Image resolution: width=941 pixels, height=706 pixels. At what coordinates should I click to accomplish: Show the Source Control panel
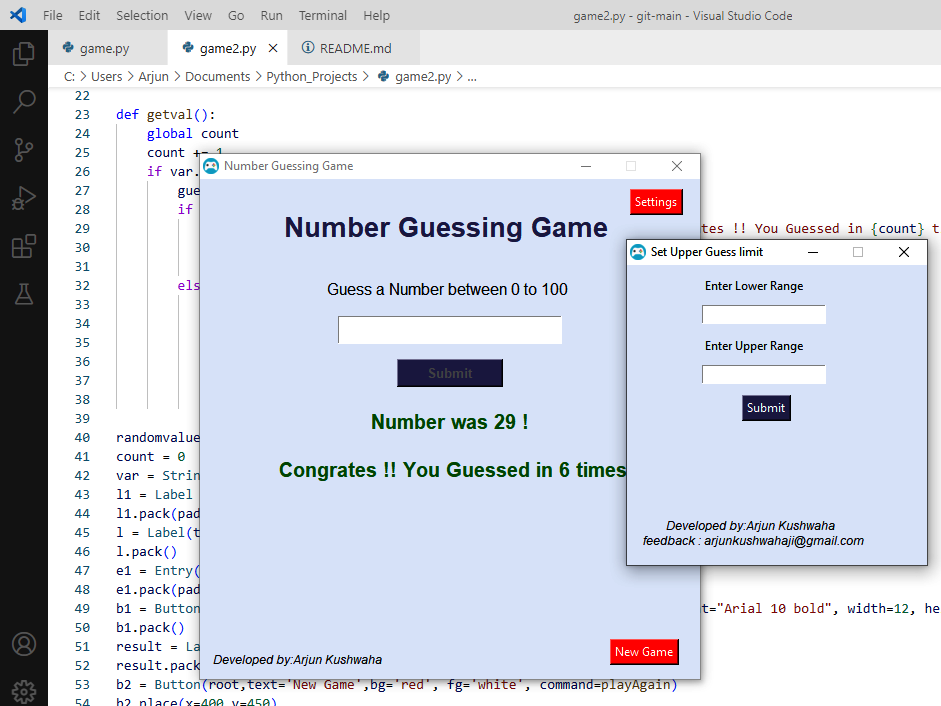tap(24, 150)
